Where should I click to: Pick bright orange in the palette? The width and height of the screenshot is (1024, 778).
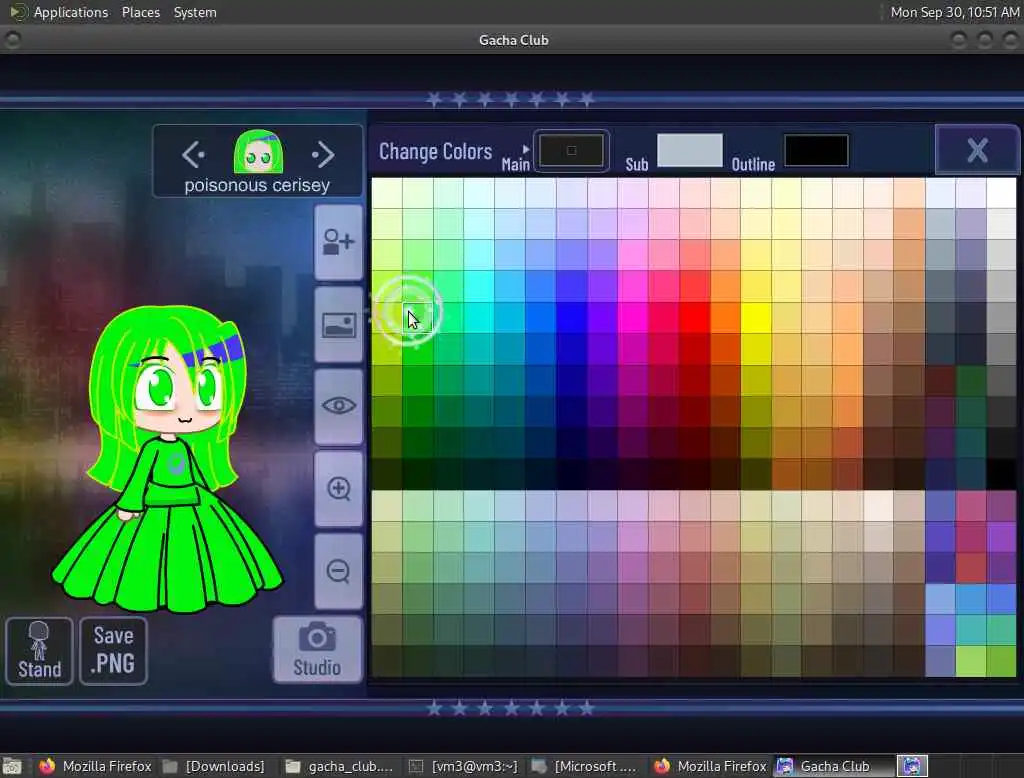725,317
